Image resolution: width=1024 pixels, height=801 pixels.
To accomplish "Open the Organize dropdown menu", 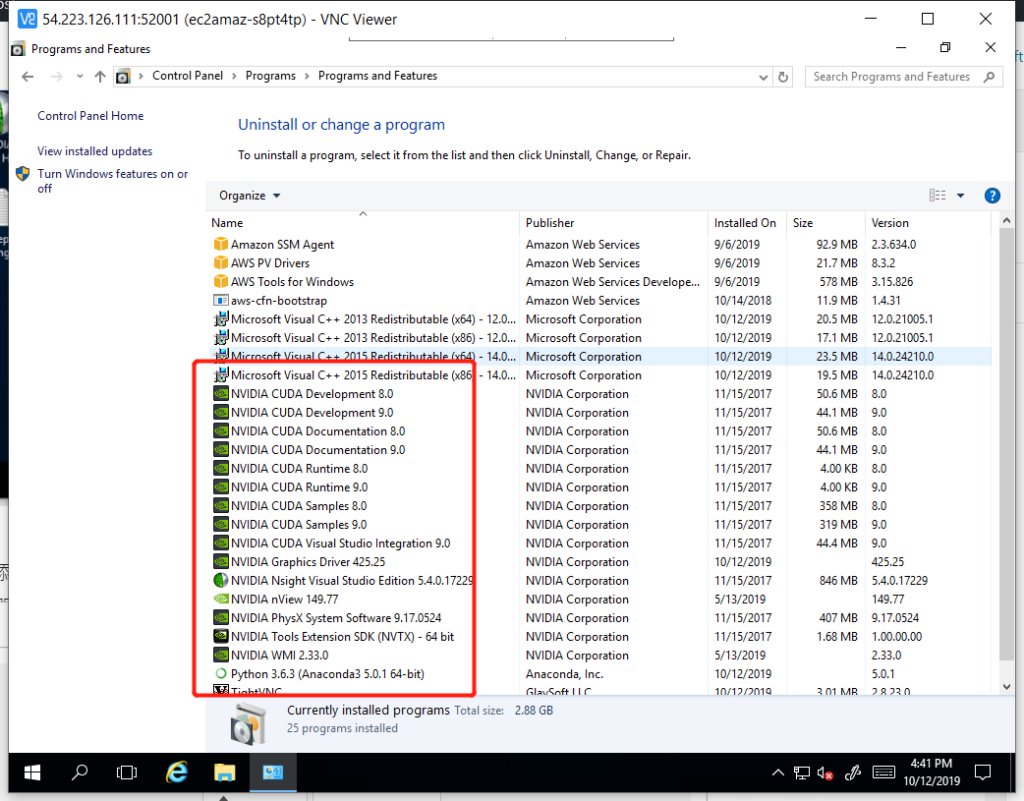I will [x=250, y=196].
